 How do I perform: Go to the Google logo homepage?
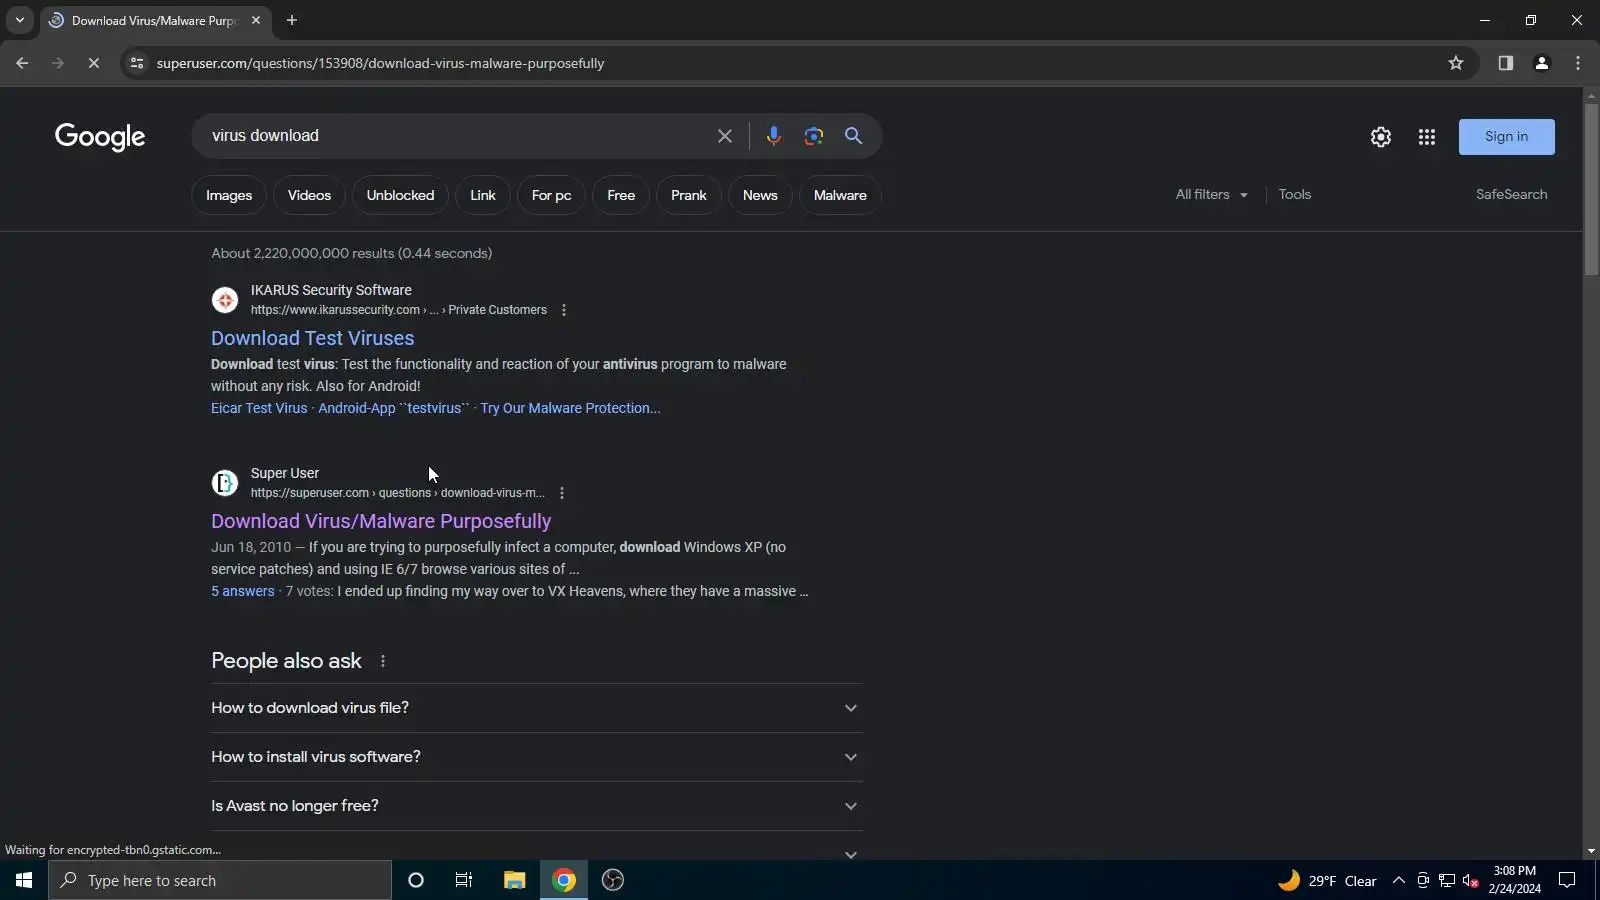pos(100,137)
